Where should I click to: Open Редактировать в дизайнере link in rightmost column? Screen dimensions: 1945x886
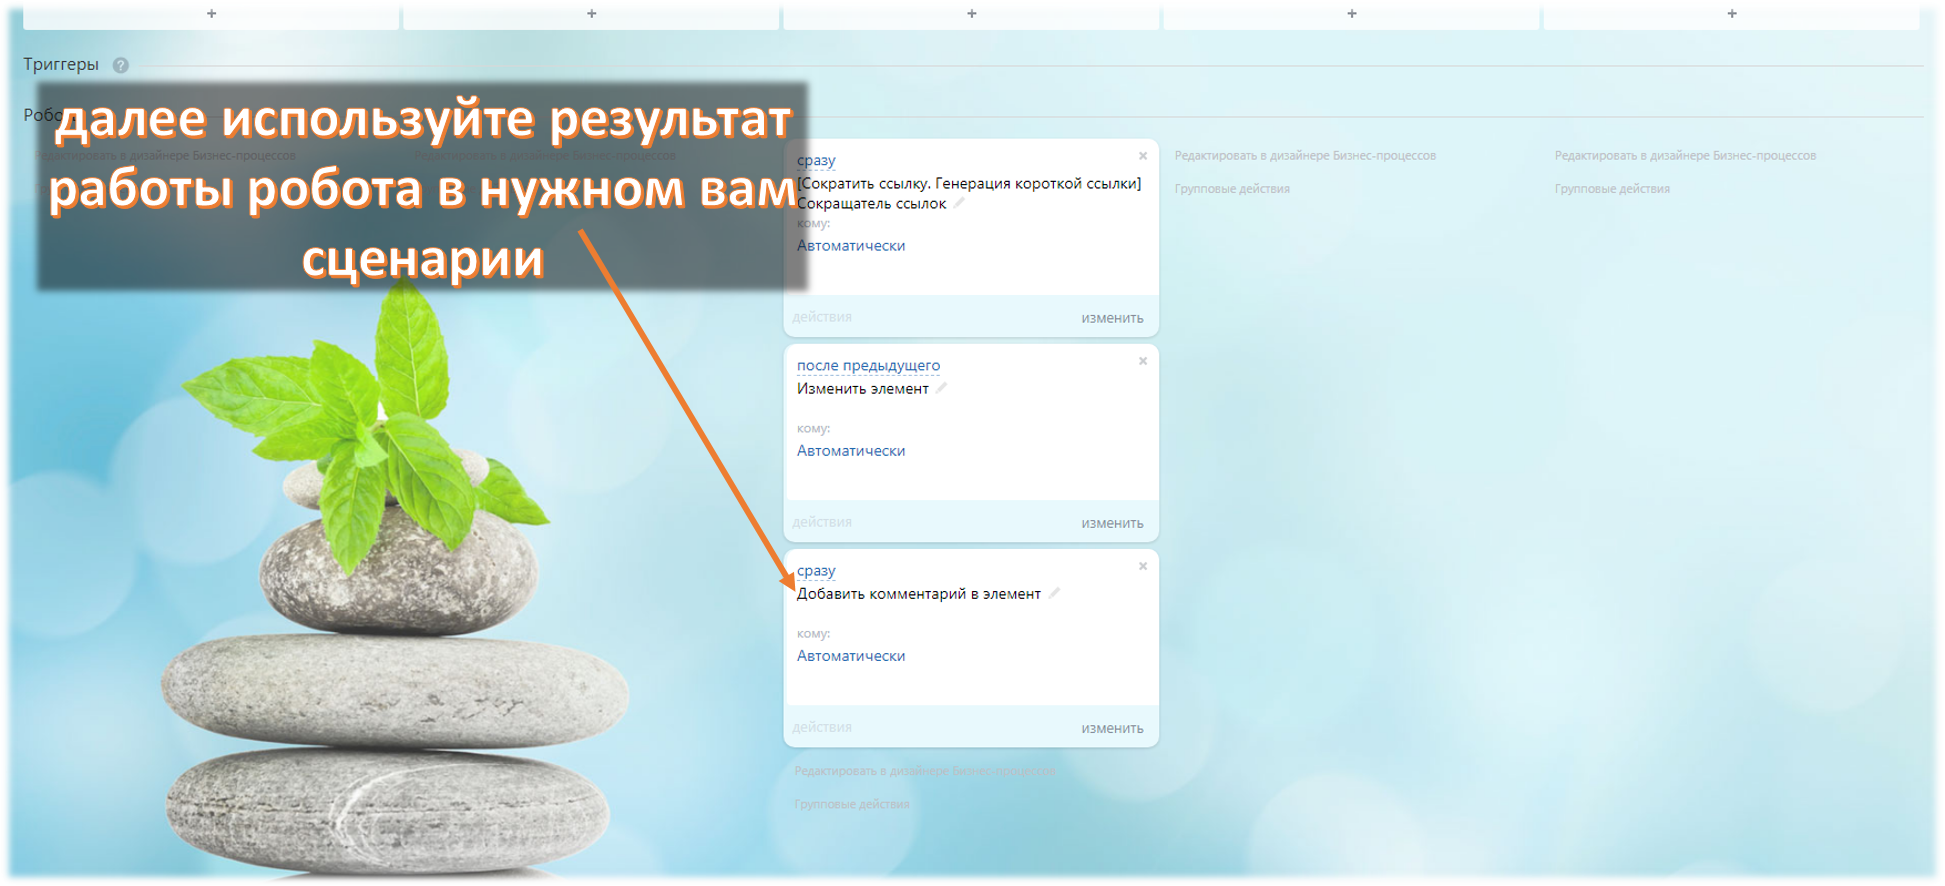pos(1685,156)
